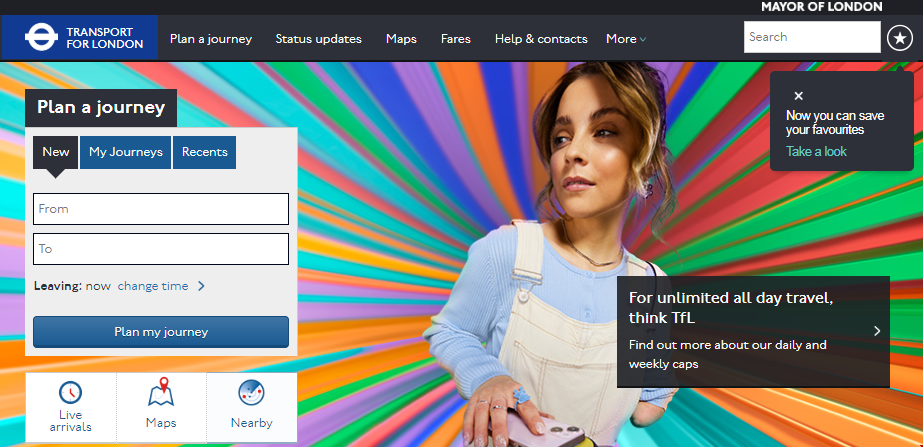This screenshot has width=923, height=447.
Task: Open Help & contacts page
Action: point(541,39)
